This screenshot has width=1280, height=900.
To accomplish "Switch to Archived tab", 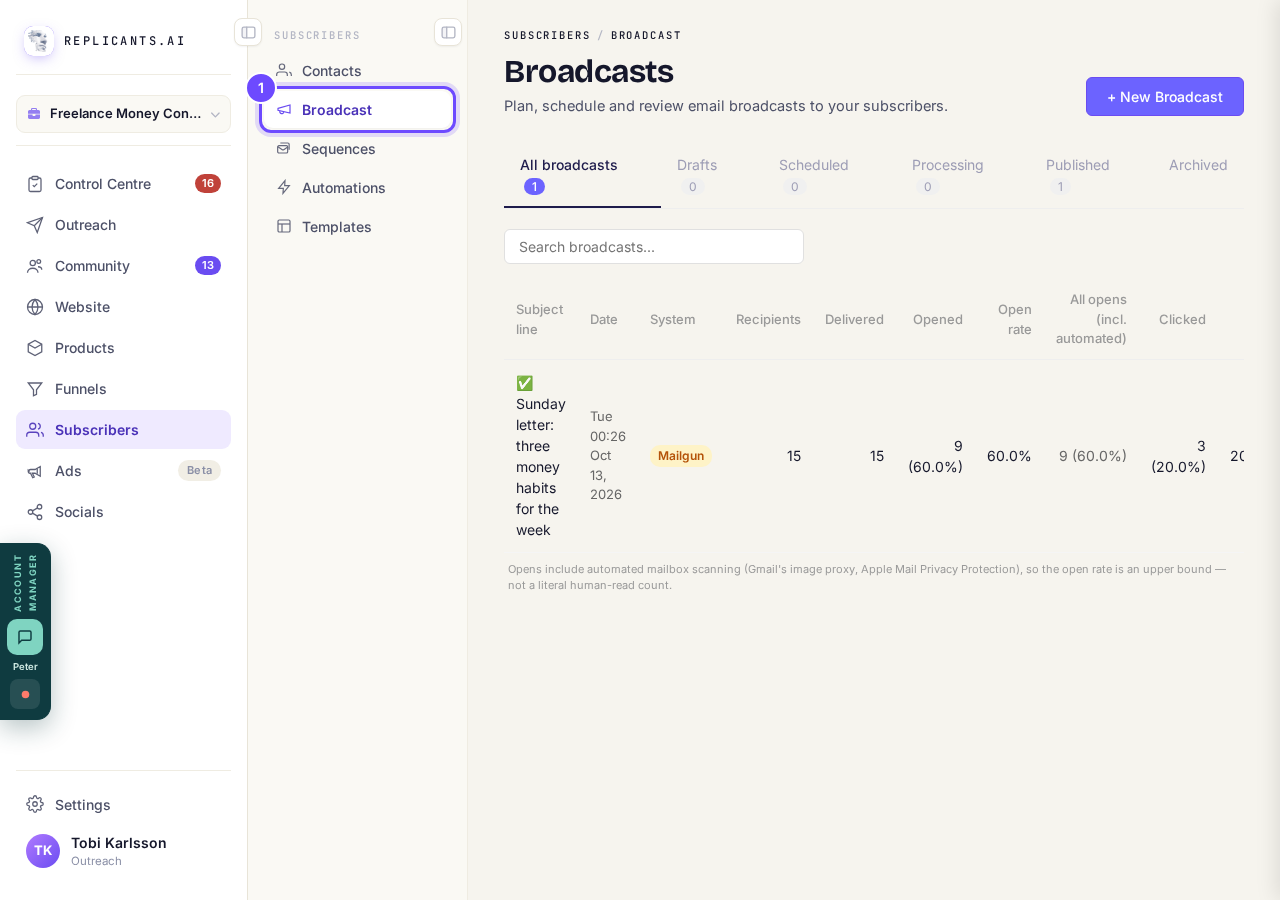I will click(x=1198, y=165).
